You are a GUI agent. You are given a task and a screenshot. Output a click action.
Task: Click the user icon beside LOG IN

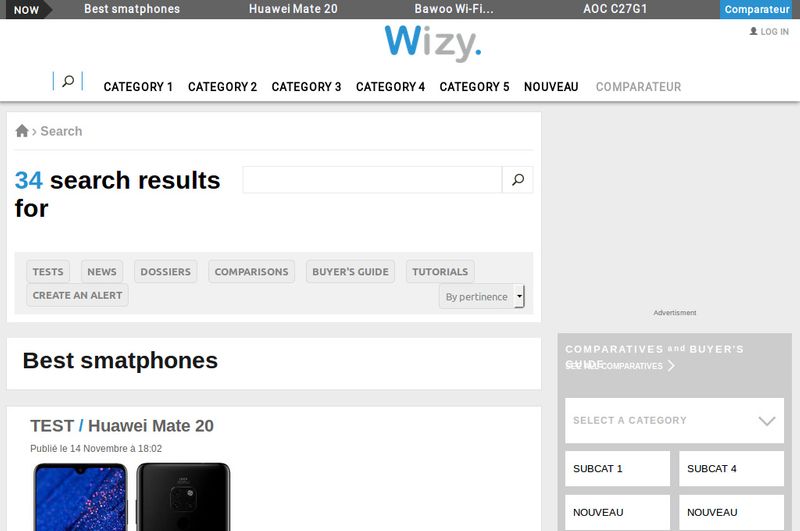[753, 31]
